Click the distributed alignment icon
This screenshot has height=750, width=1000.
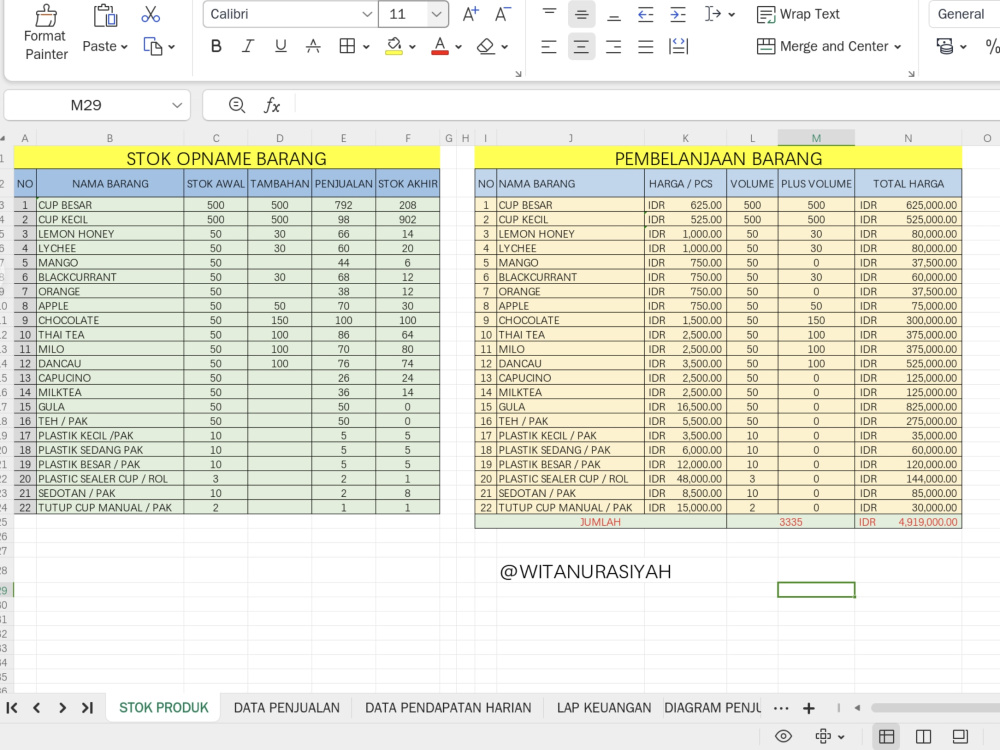(678, 47)
